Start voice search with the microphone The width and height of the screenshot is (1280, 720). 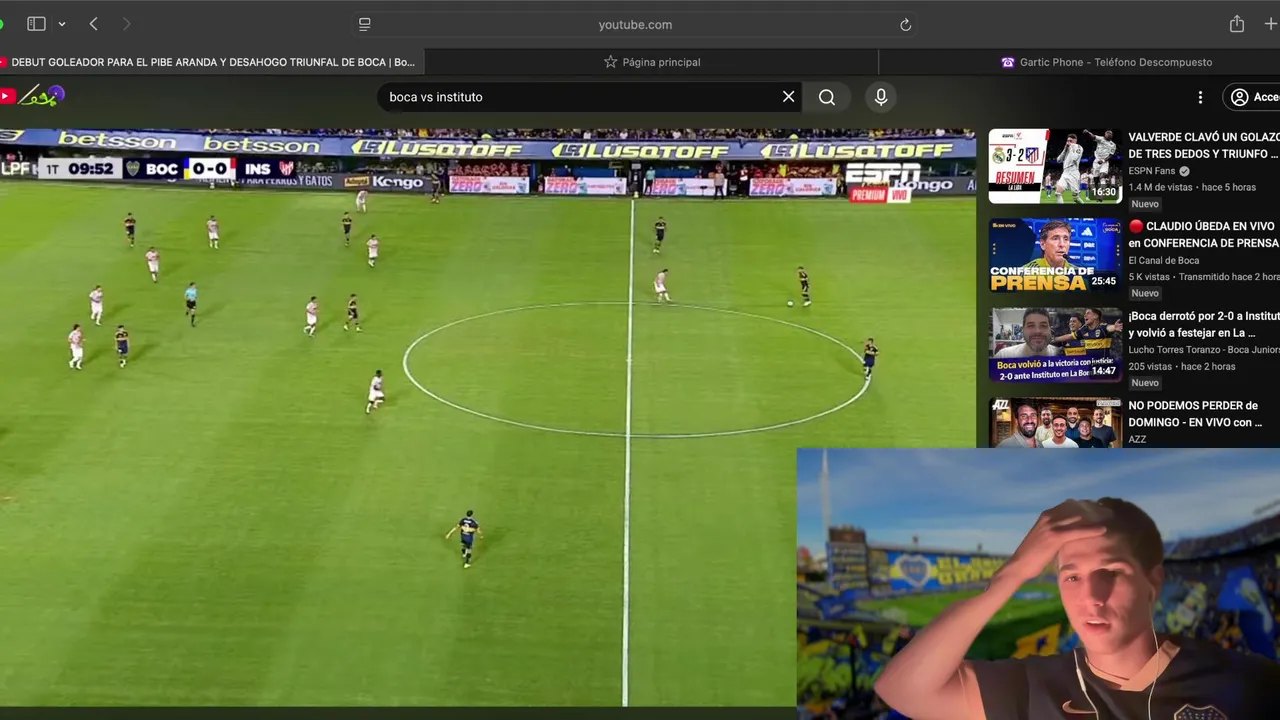pos(881,97)
